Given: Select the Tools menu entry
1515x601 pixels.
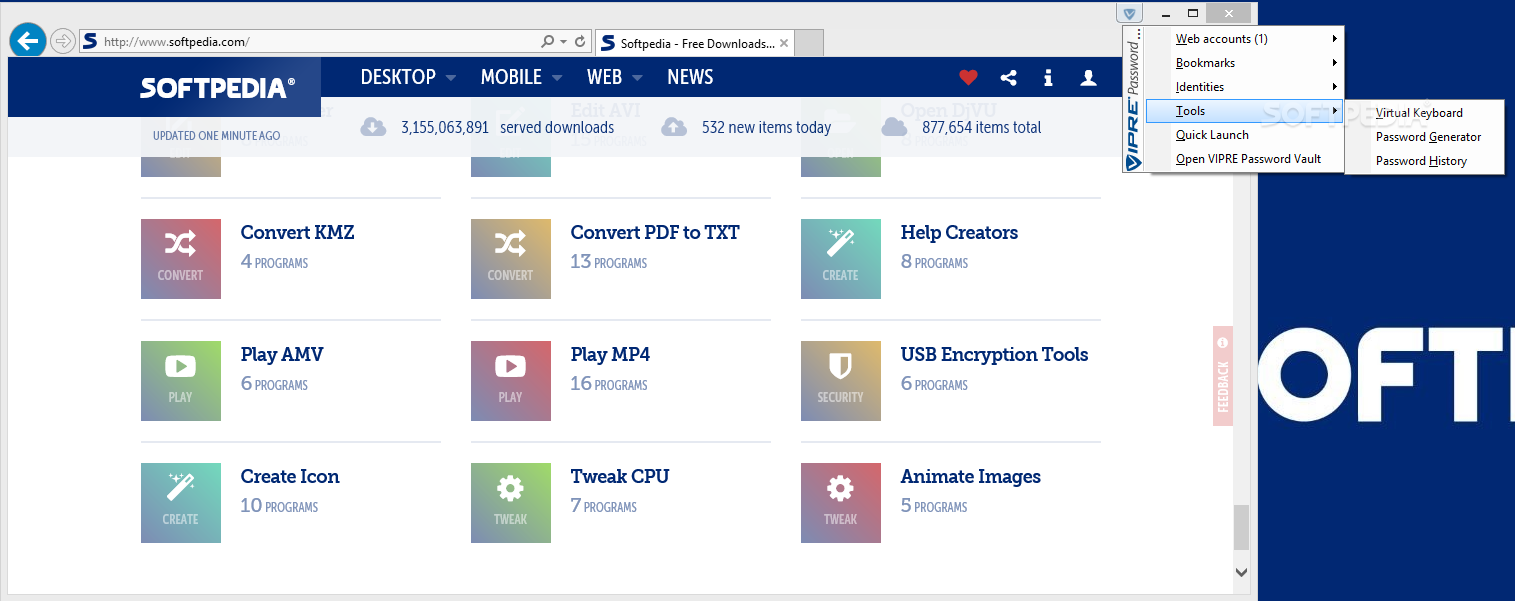Looking at the screenshot, I should click(x=1245, y=111).
